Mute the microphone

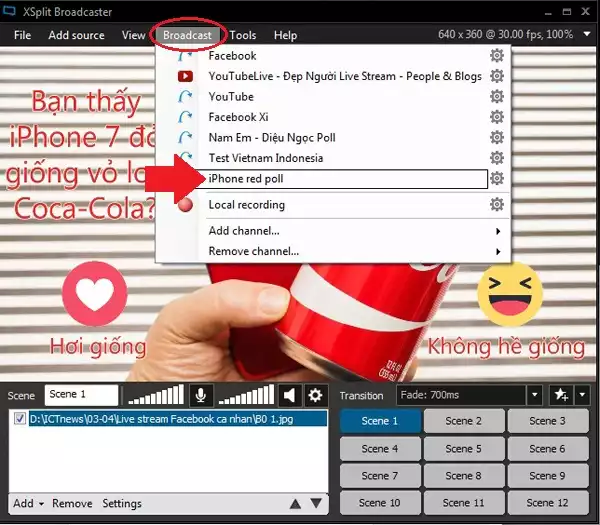pyautogui.click(x=201, y=395)
